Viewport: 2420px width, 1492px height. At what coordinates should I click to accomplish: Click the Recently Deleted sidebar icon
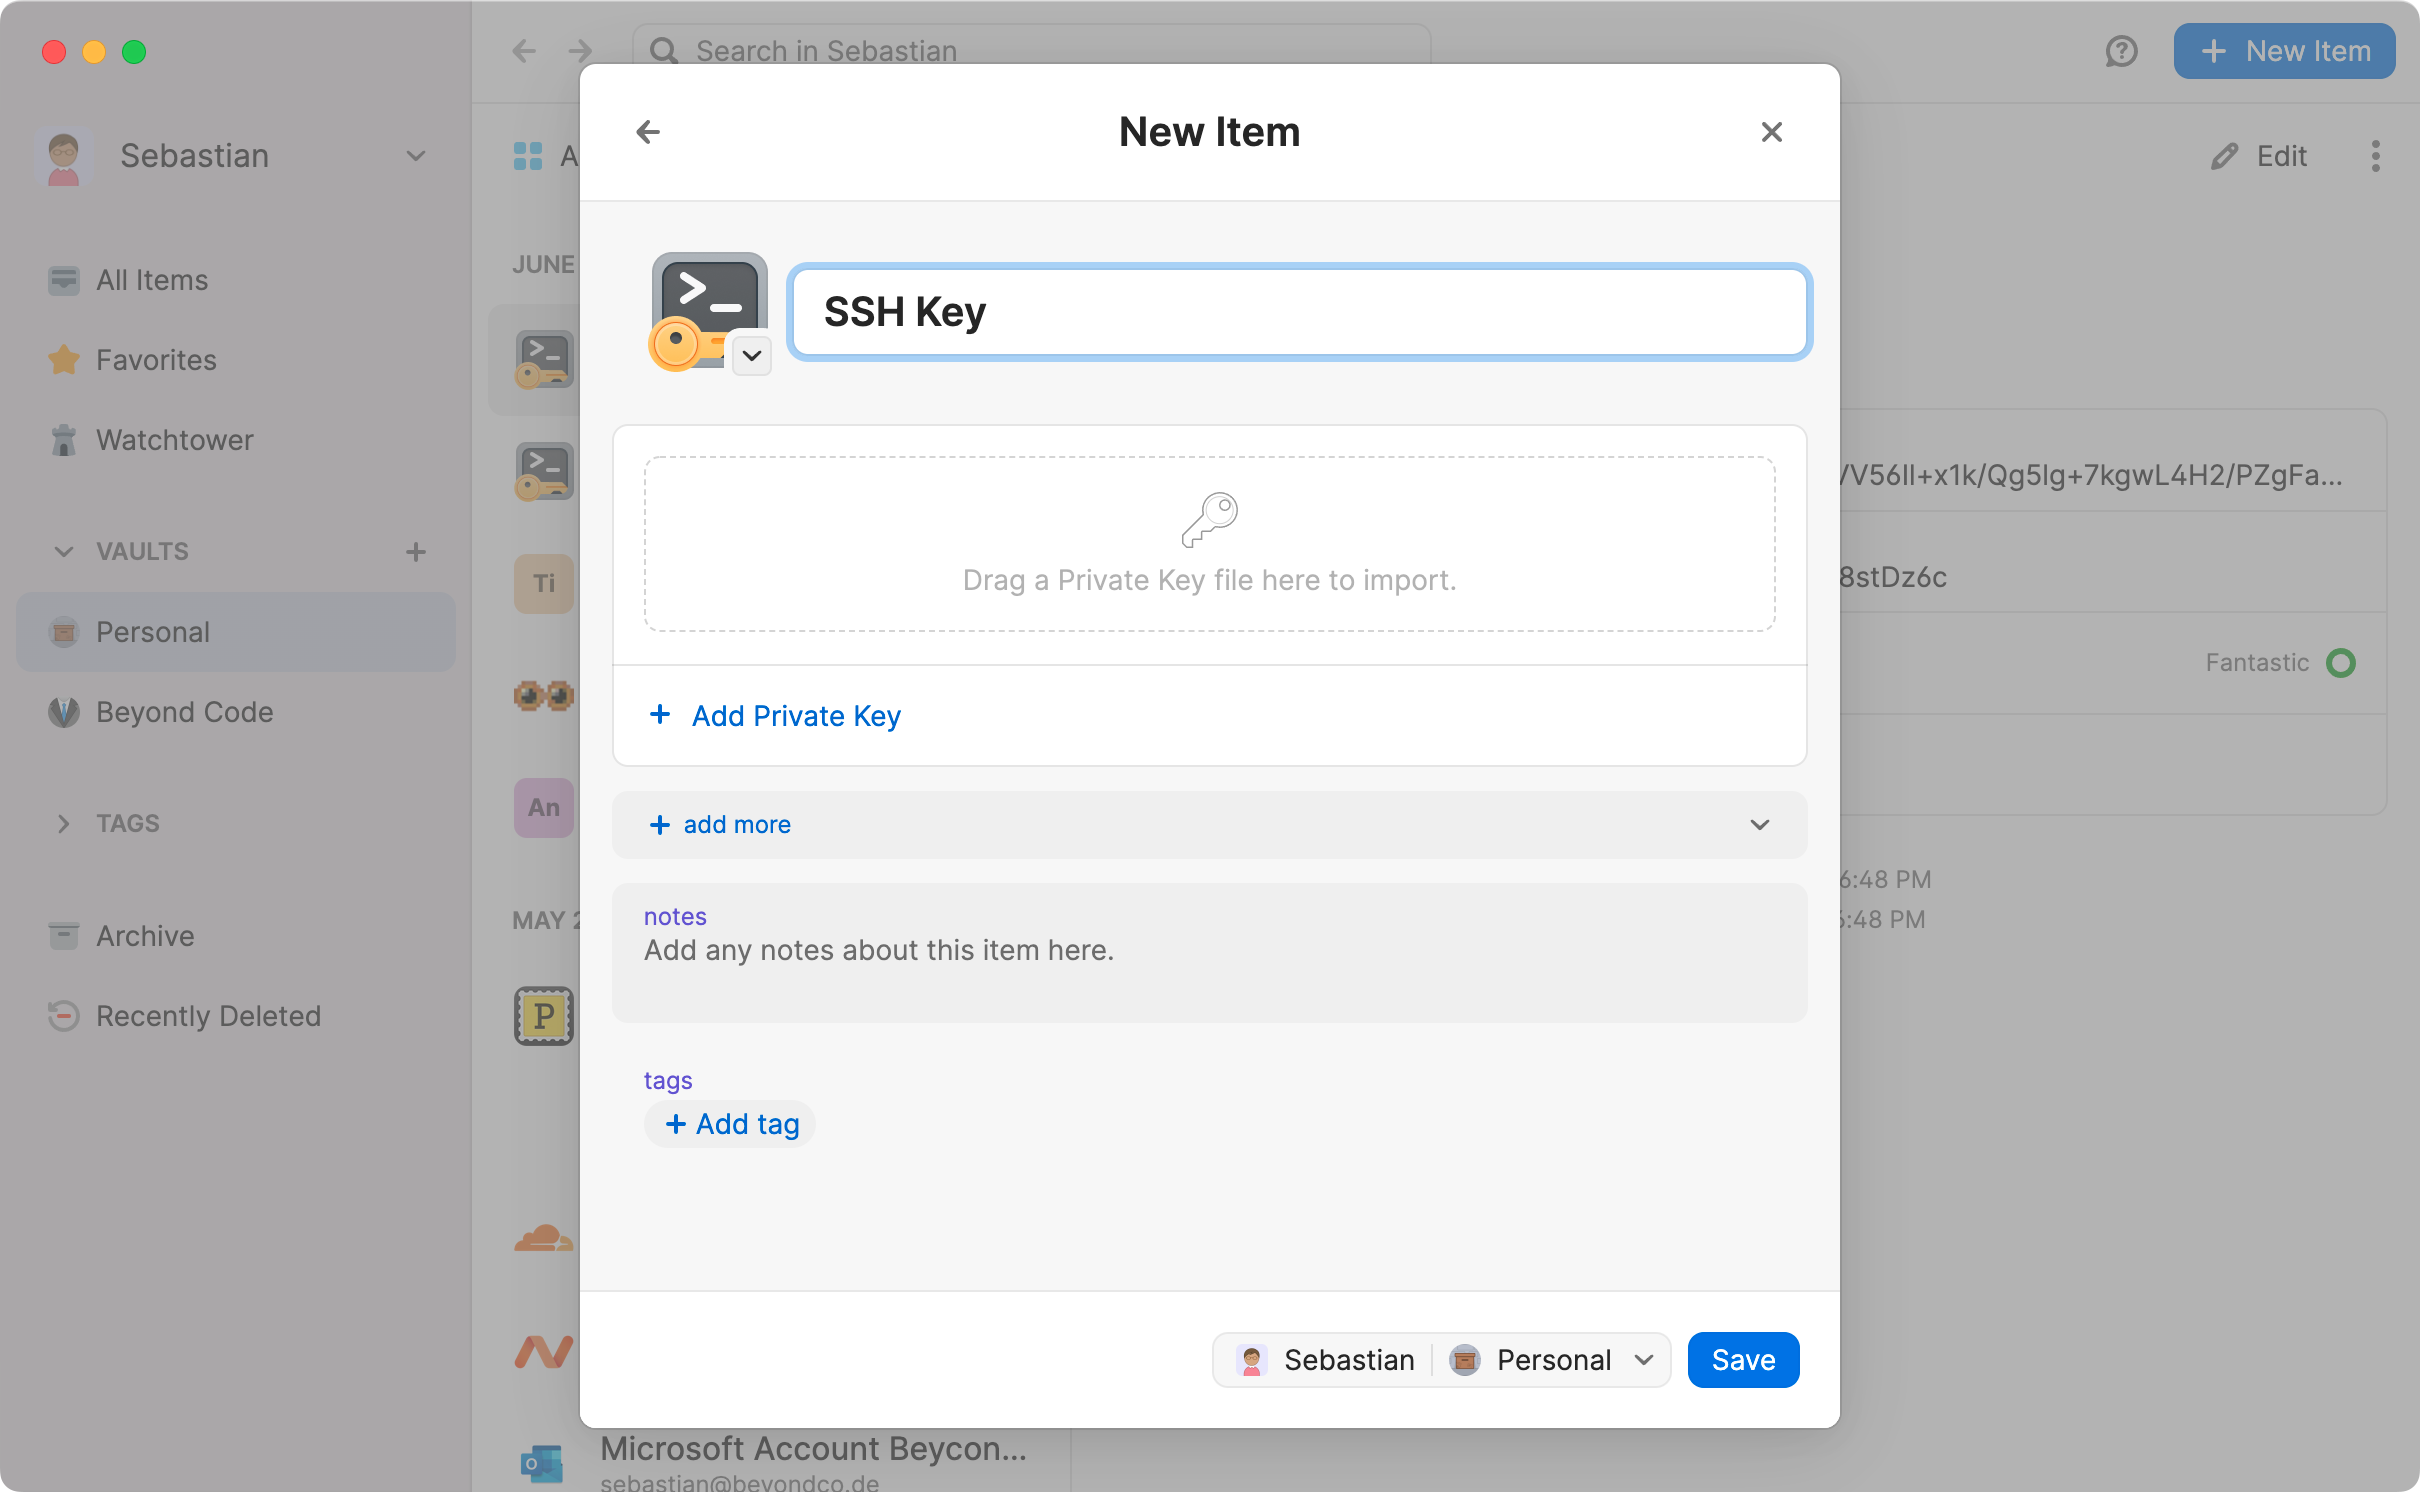click(x=62, y=1015)
